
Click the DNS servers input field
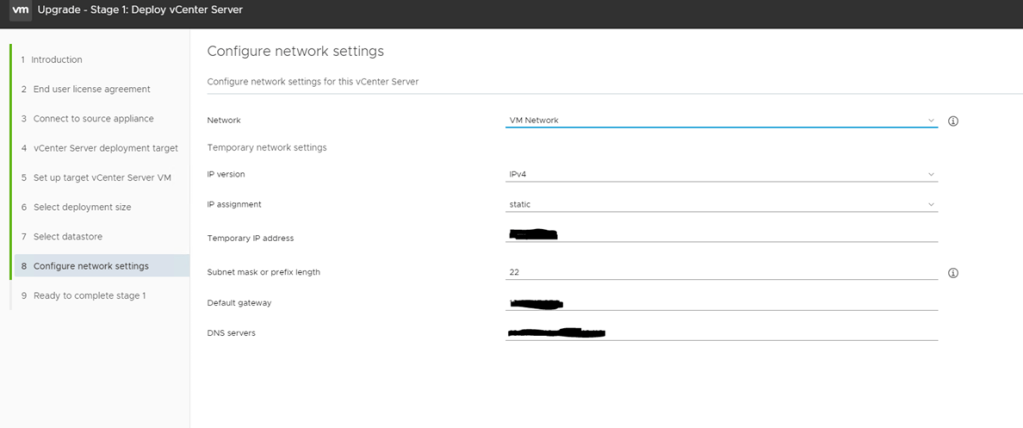click(x=721, y=333)
